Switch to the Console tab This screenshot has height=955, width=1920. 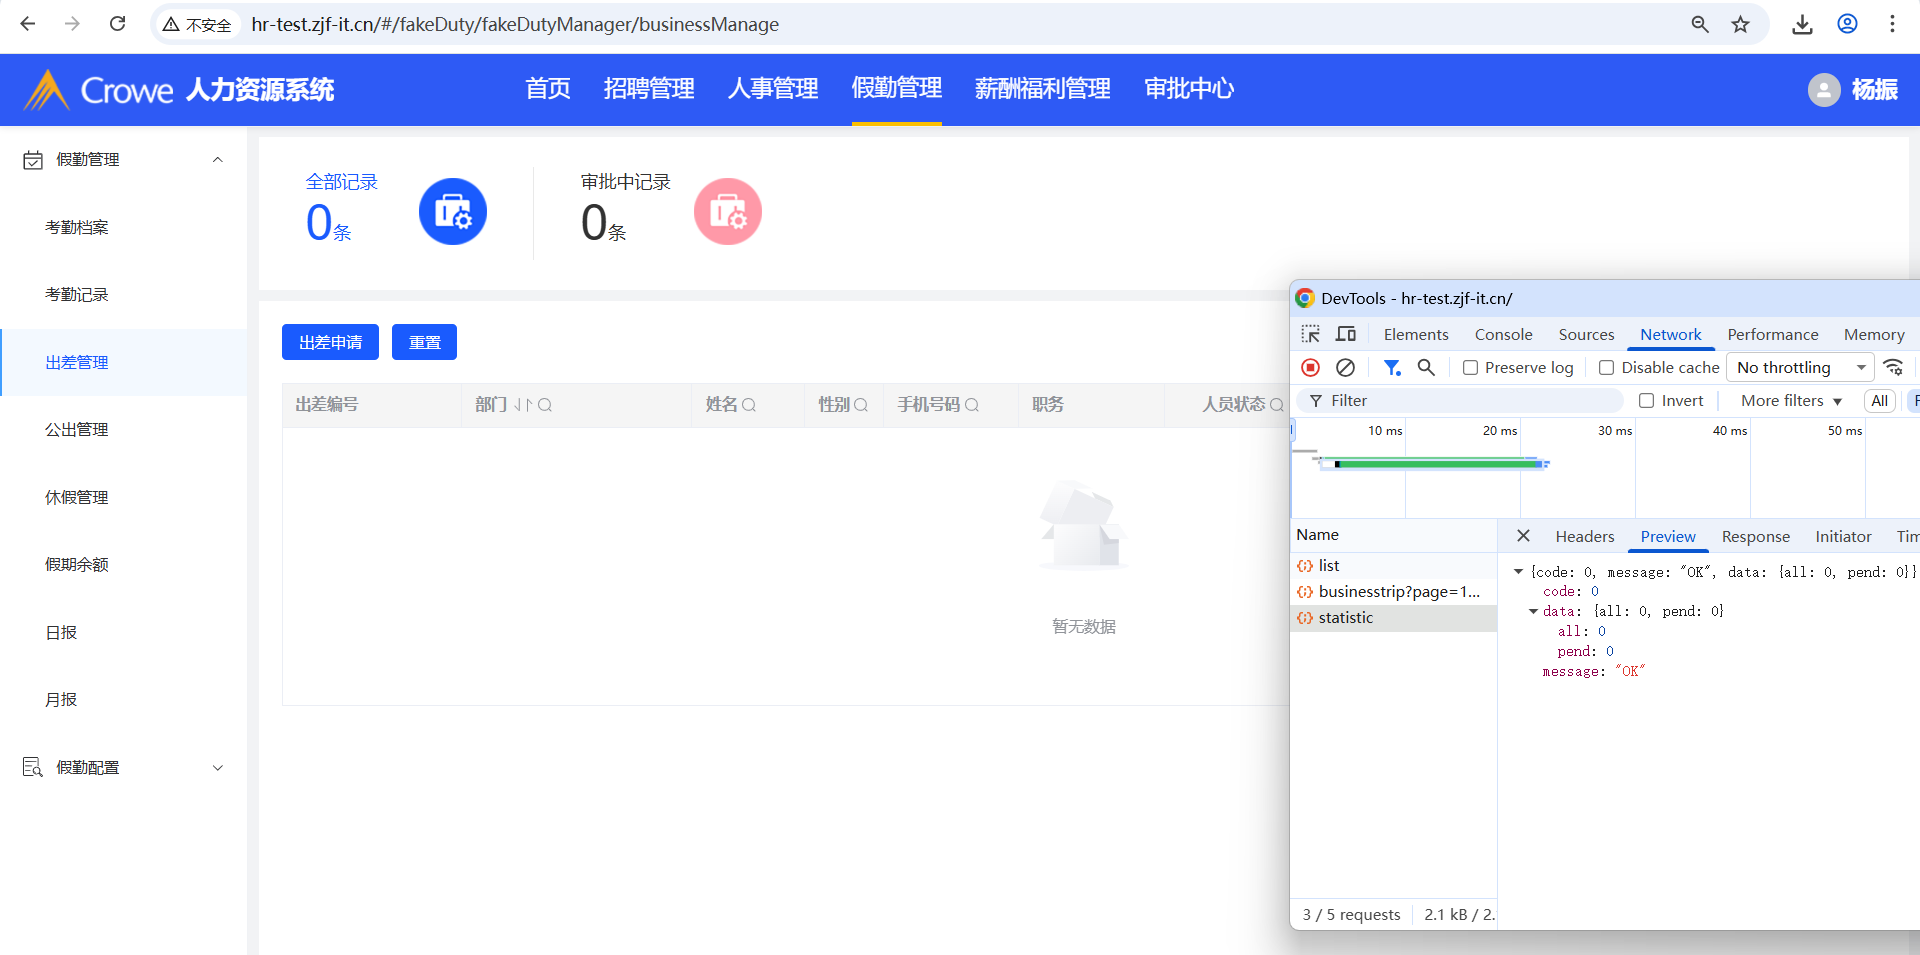click(1502, 335)
